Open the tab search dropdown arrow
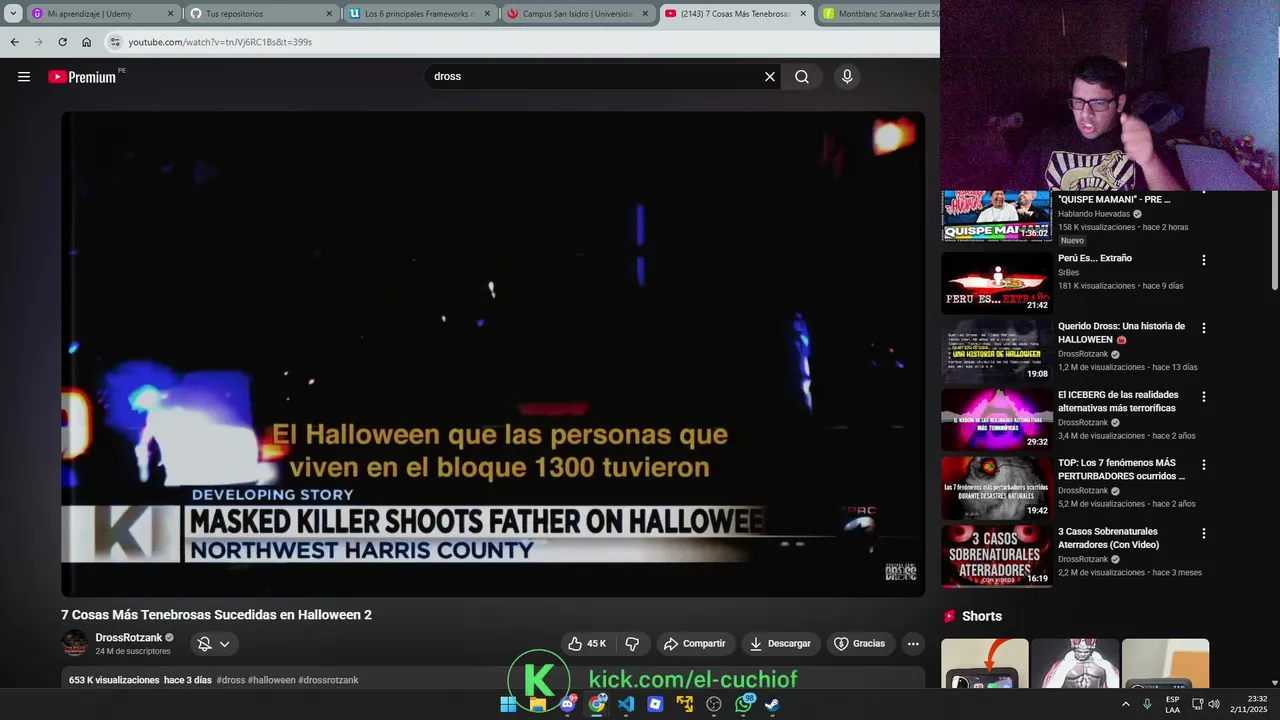The image size is (1280, 720). [x=13, y=14]
